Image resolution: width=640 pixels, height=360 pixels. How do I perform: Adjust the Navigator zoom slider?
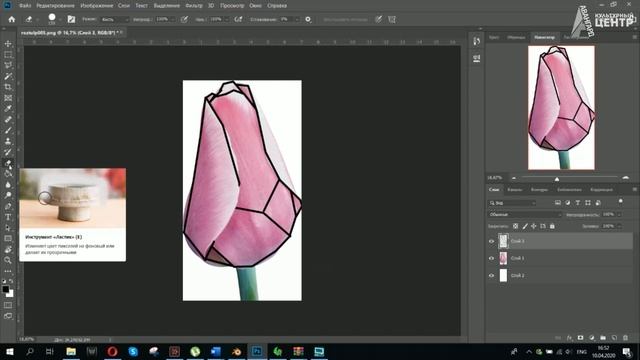557,178
